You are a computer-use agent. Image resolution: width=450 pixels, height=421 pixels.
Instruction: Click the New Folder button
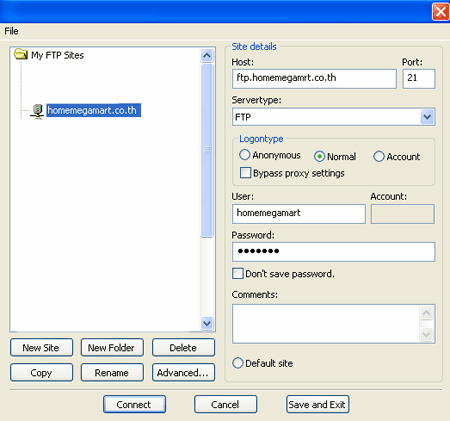112,348
